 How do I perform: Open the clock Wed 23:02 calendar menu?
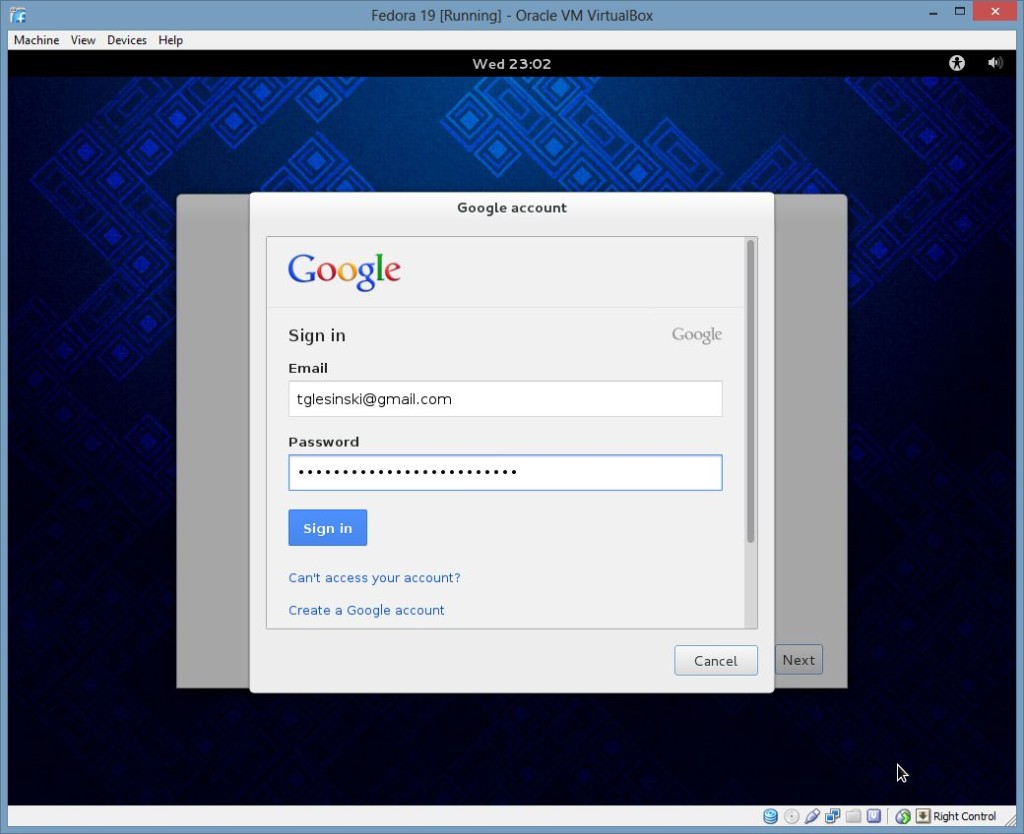(511, 64)
